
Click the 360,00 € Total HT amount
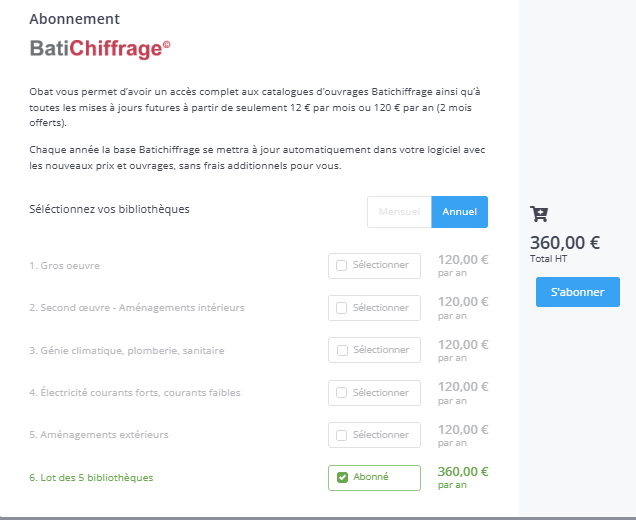pyautogui.click(x=565, y=242)
